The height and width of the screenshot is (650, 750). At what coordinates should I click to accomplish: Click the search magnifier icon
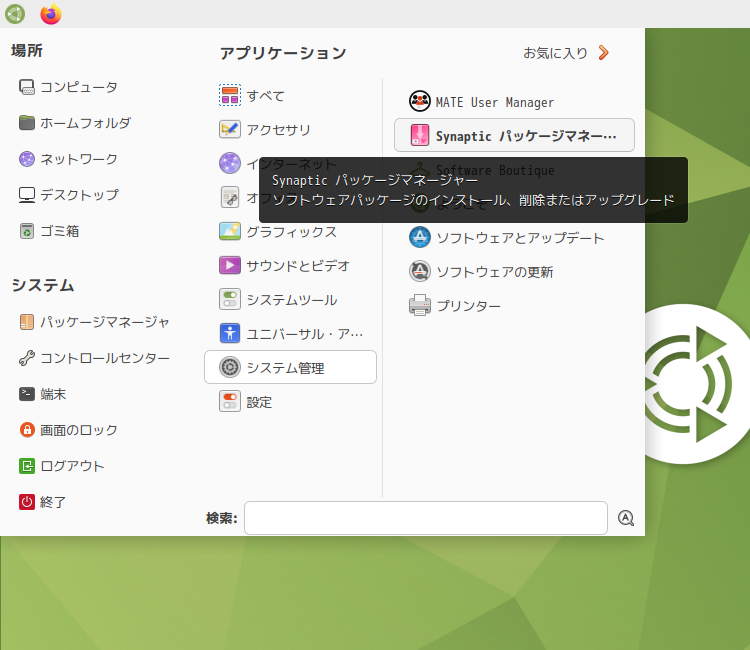coord(626,518)
